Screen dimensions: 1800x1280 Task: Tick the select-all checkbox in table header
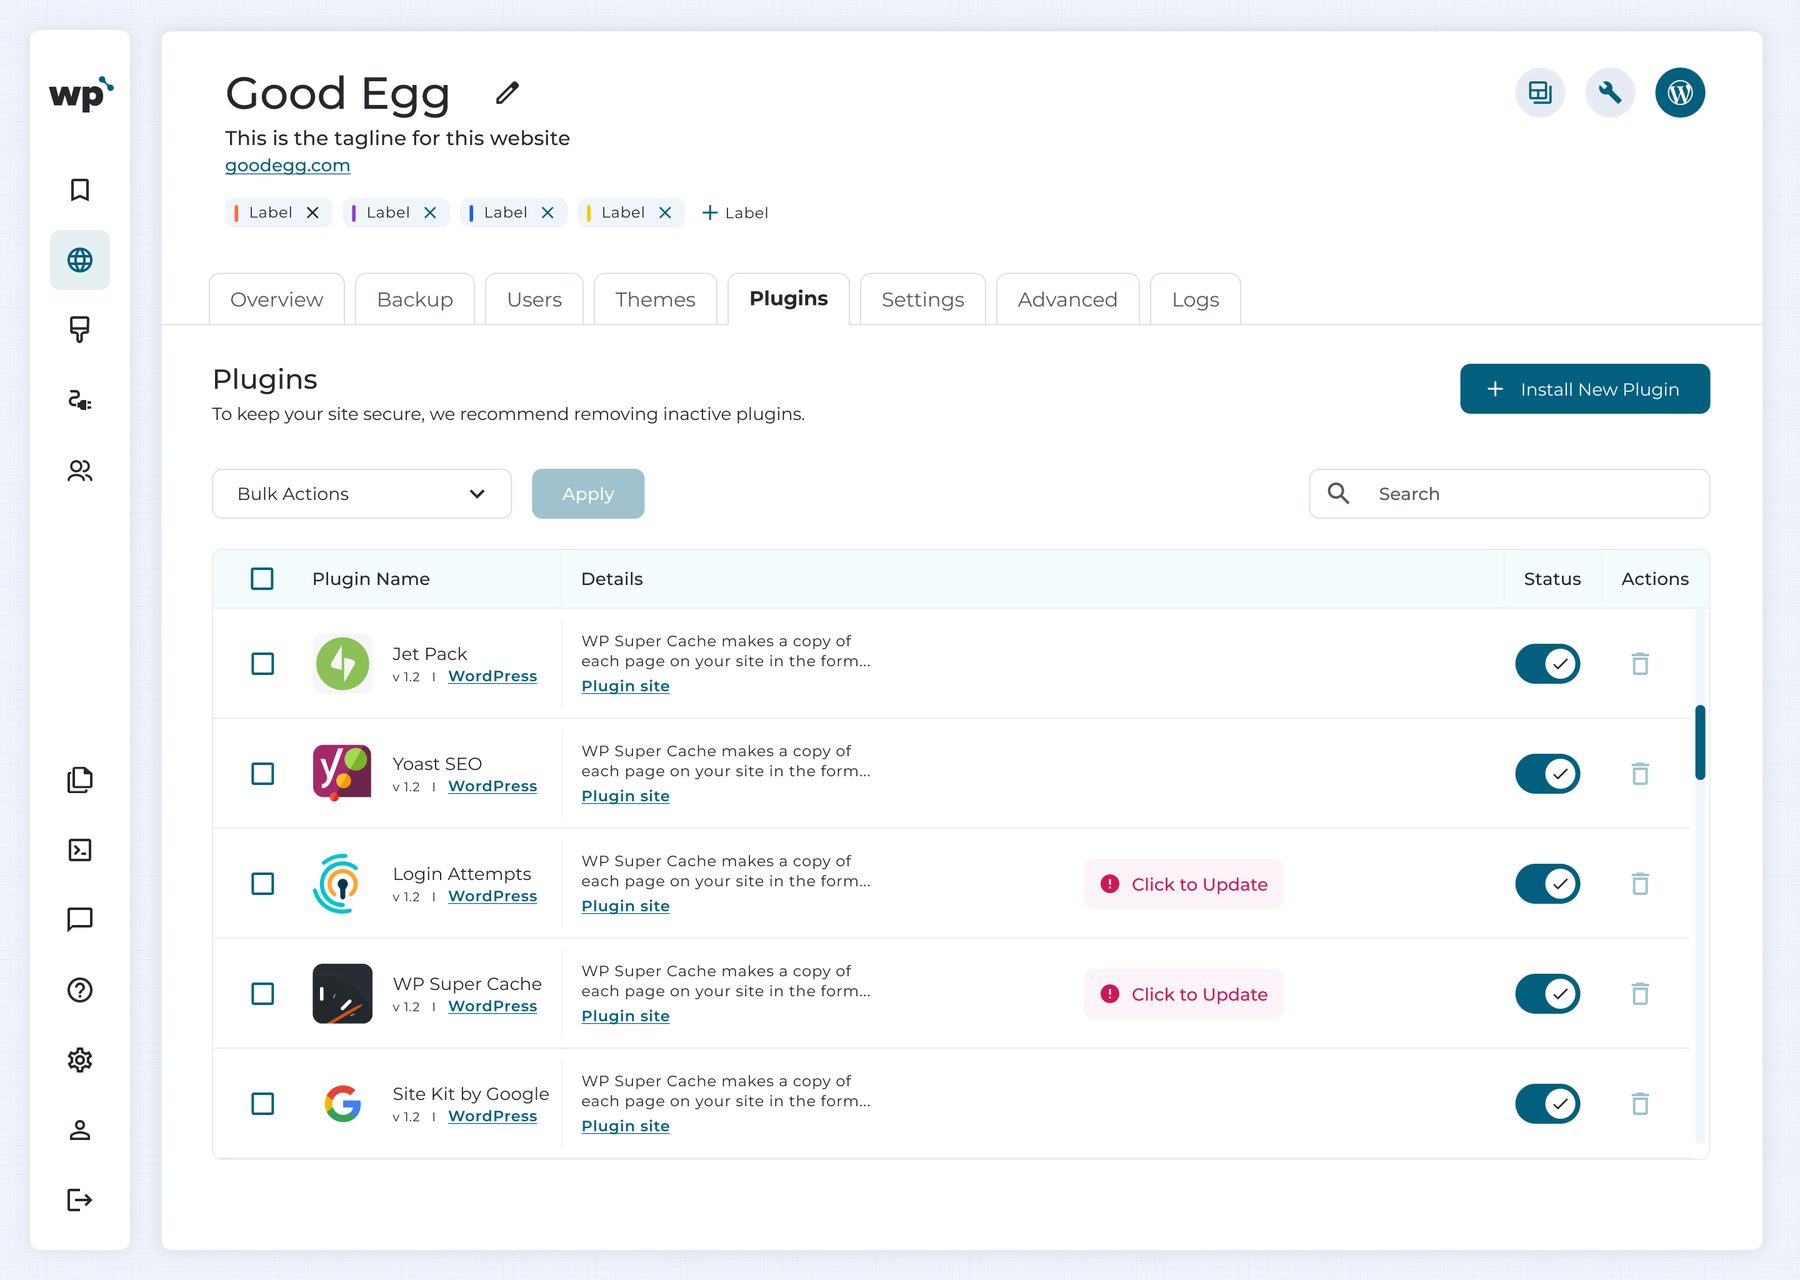[262, 579]
